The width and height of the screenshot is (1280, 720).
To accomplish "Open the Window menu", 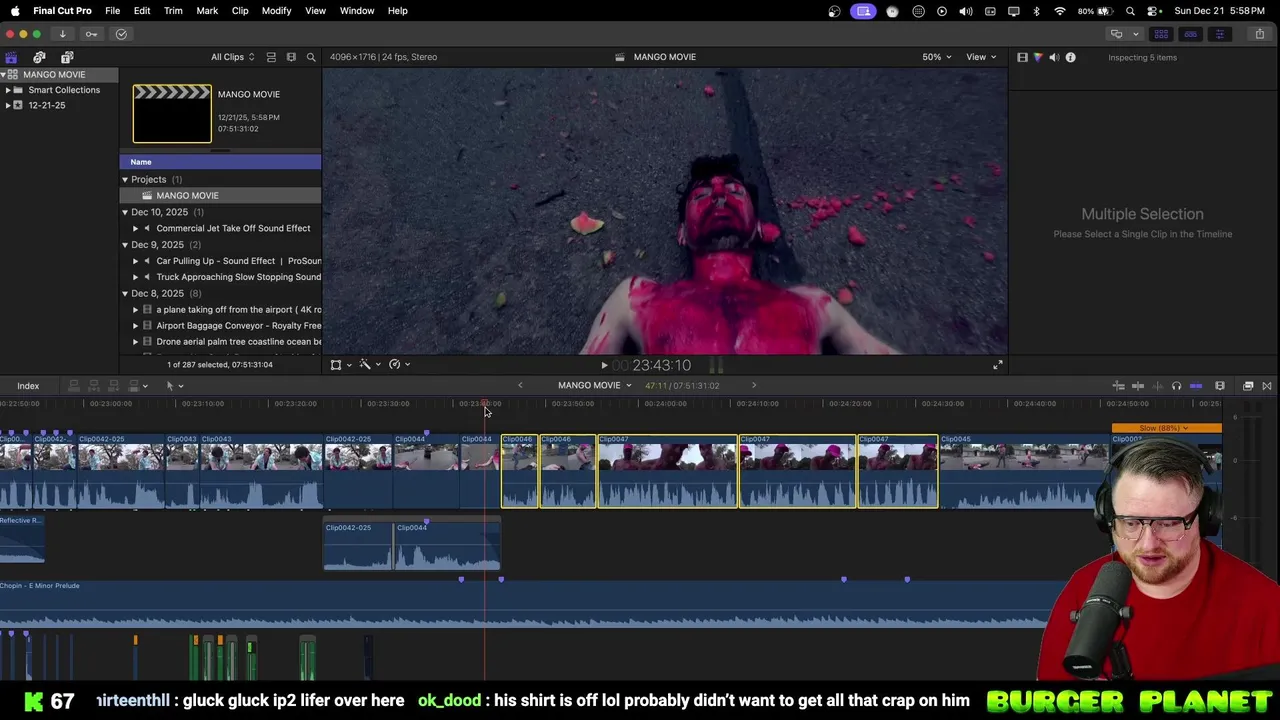I will click(357, 10).
